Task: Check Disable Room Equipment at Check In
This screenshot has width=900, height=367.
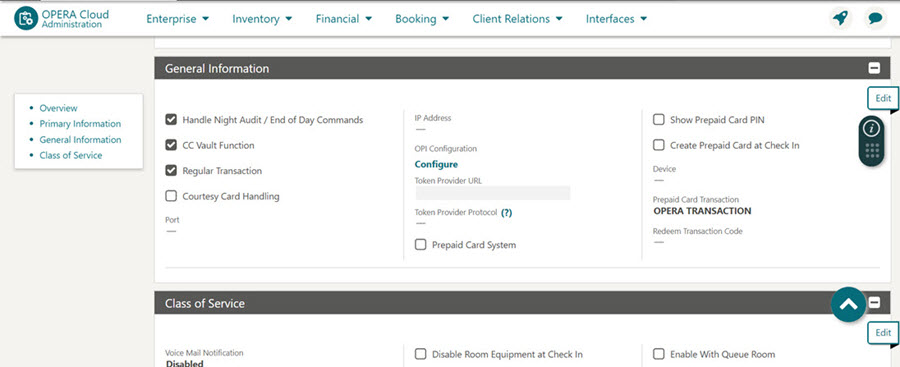Action: tap(421, 354)
